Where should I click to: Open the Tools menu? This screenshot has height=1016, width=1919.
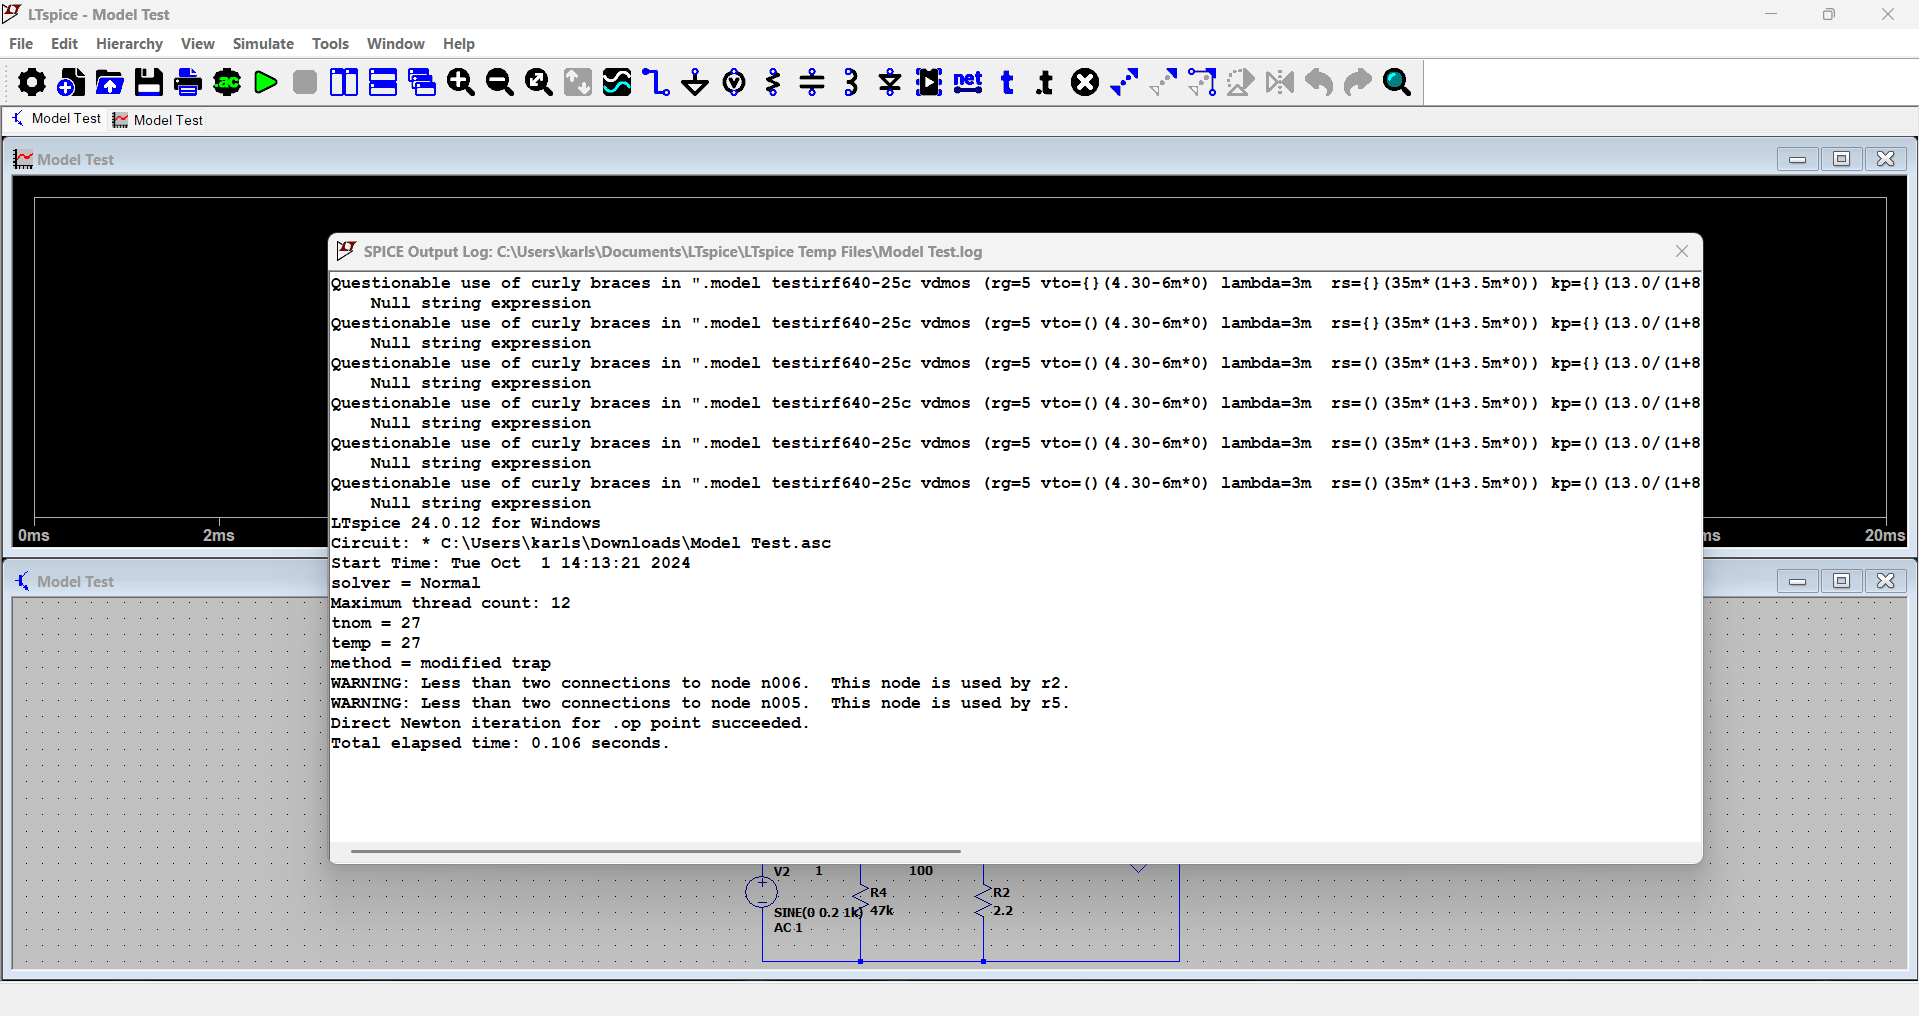pos(330,44)
